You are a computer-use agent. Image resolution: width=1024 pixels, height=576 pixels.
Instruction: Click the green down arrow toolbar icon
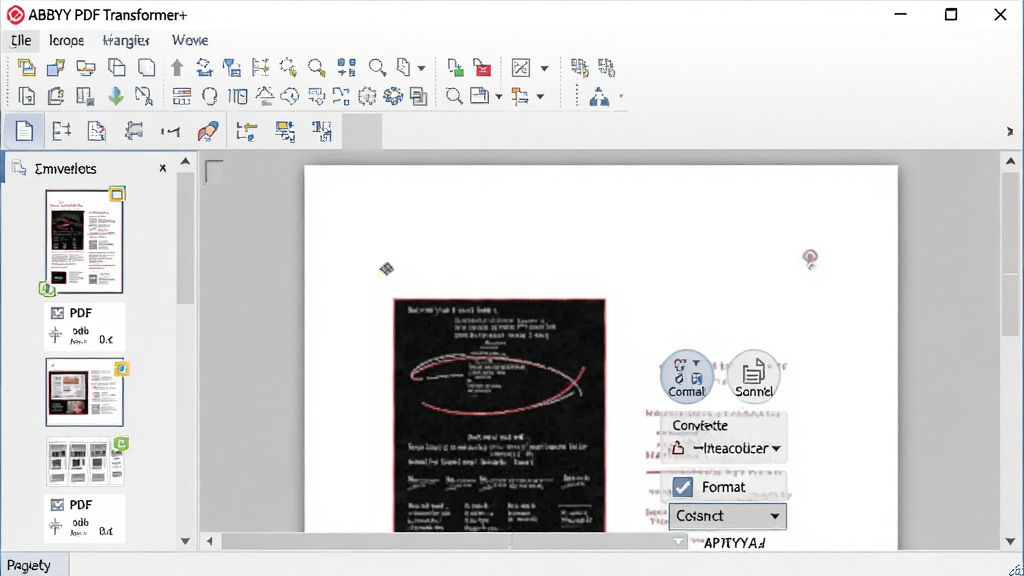tap(116, 96)
